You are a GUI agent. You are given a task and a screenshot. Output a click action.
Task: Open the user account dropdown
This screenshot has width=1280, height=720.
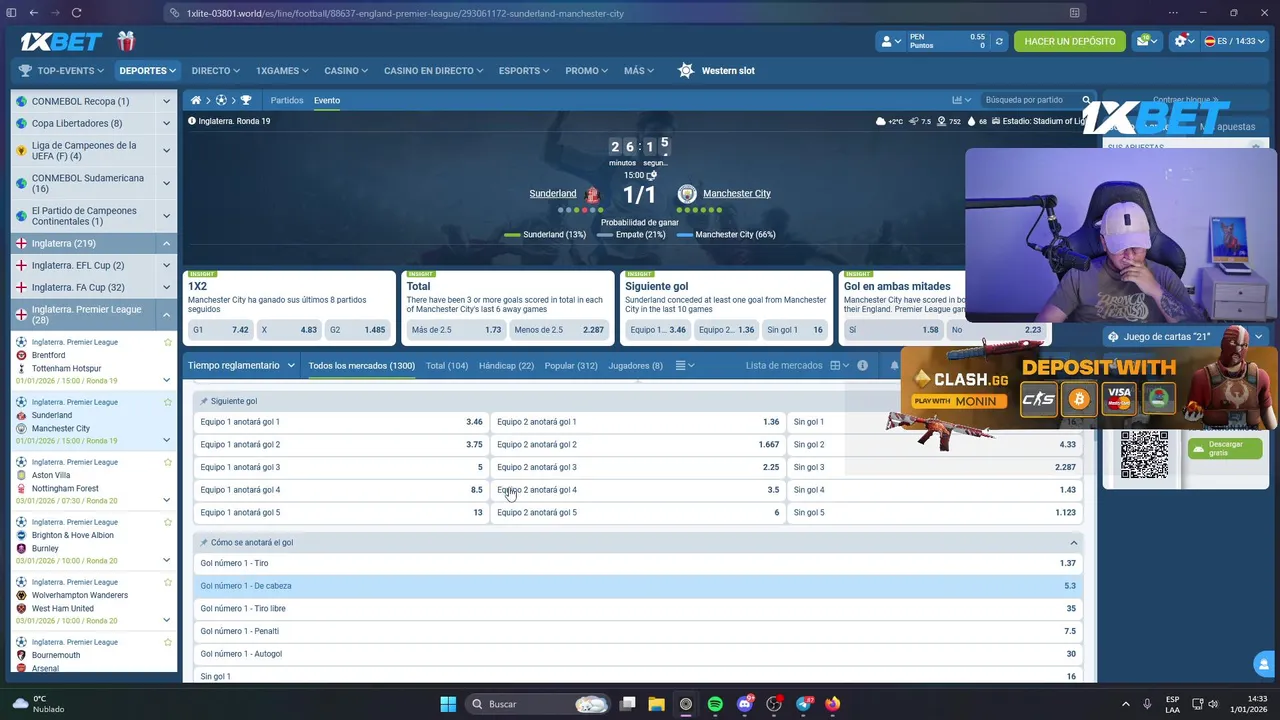pos(889,41)
